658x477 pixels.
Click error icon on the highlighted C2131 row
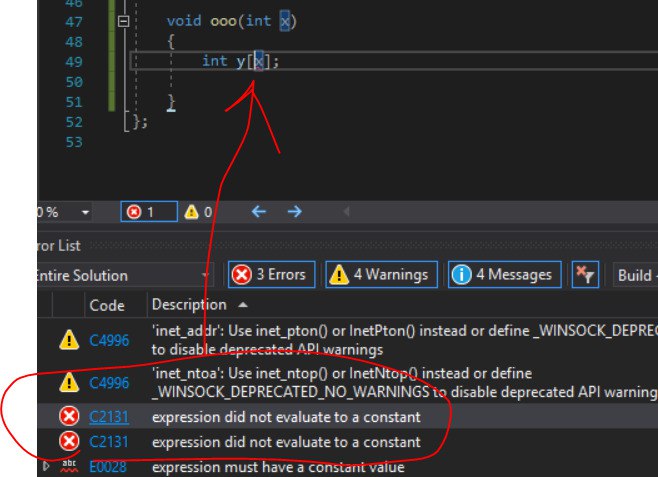point(69,417)
